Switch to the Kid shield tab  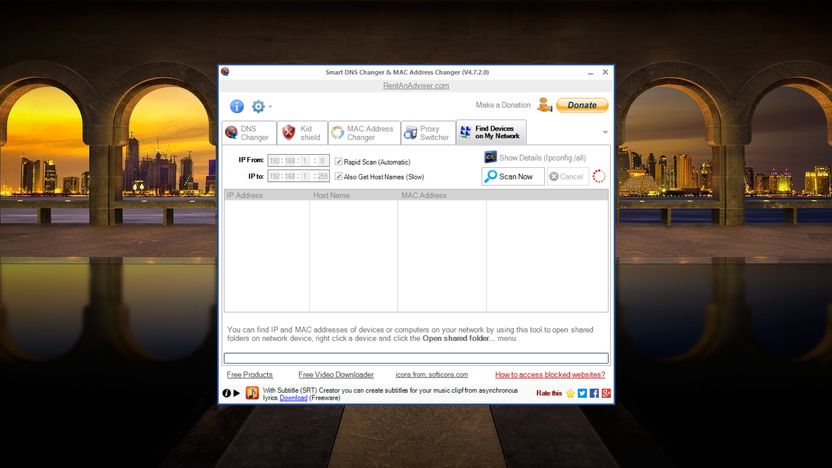(302, 133)
